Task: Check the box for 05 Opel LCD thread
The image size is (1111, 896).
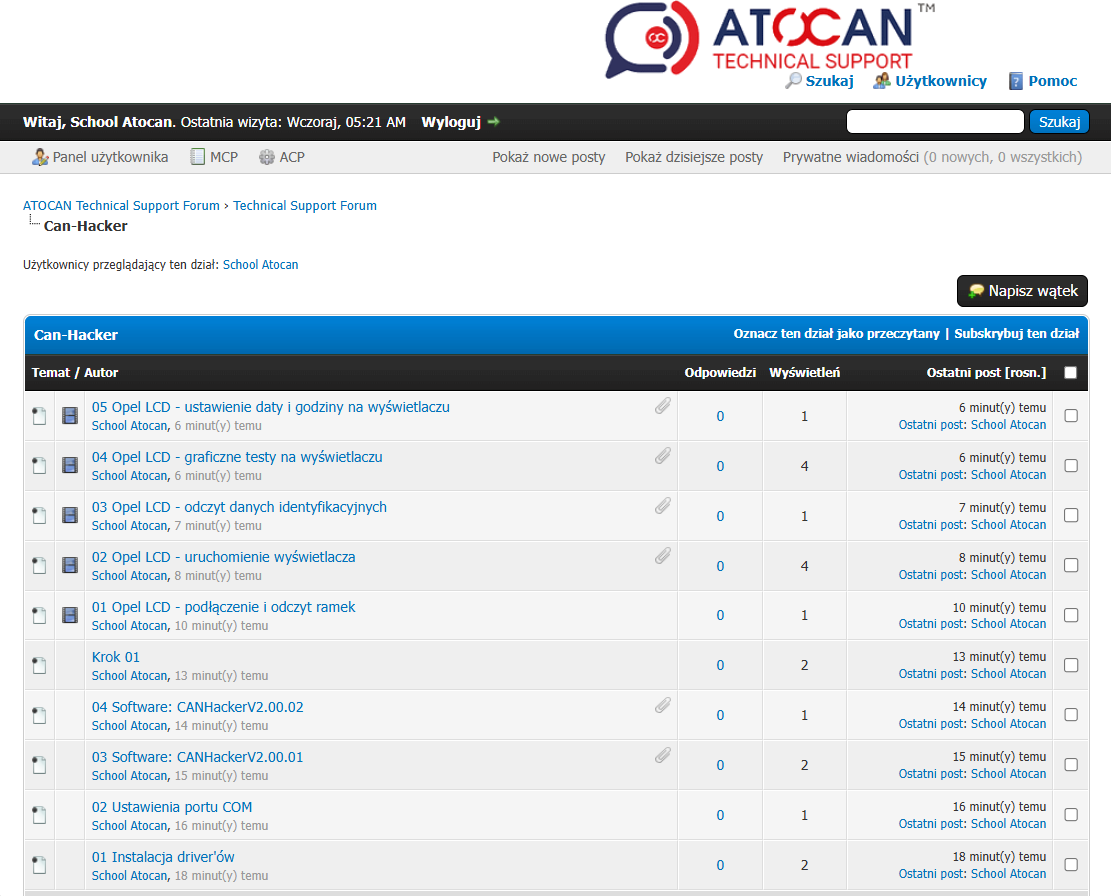Action: tap(1071, 415)
